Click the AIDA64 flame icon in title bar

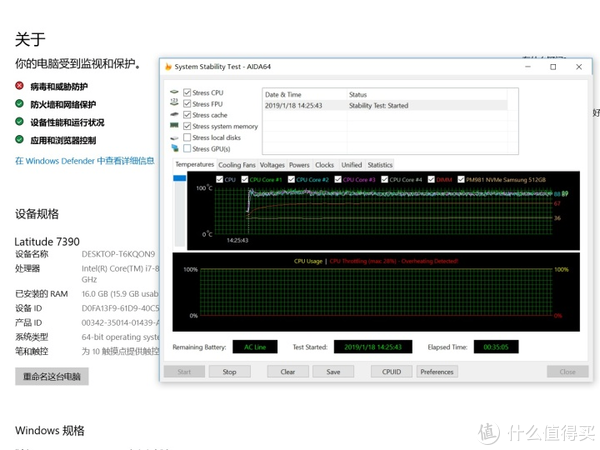pyautogui.click(x=167, y=67)
